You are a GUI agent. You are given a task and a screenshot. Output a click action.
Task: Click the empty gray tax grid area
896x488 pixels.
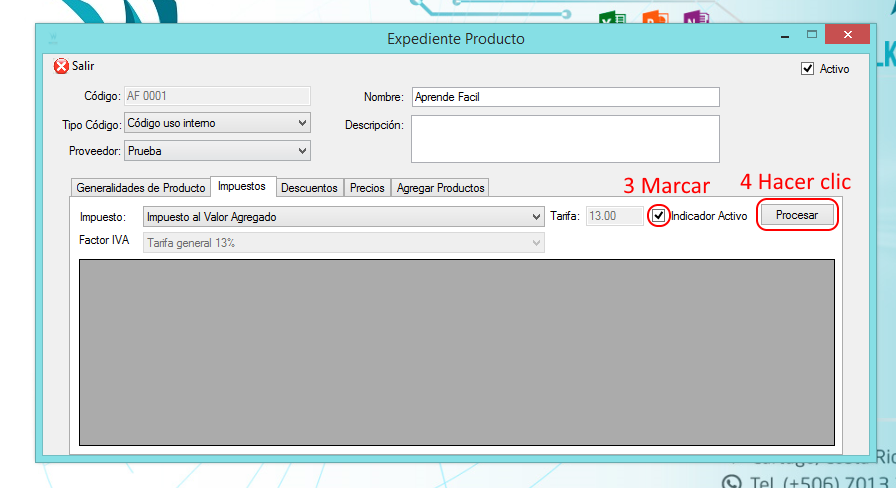[x=457, y=352]
